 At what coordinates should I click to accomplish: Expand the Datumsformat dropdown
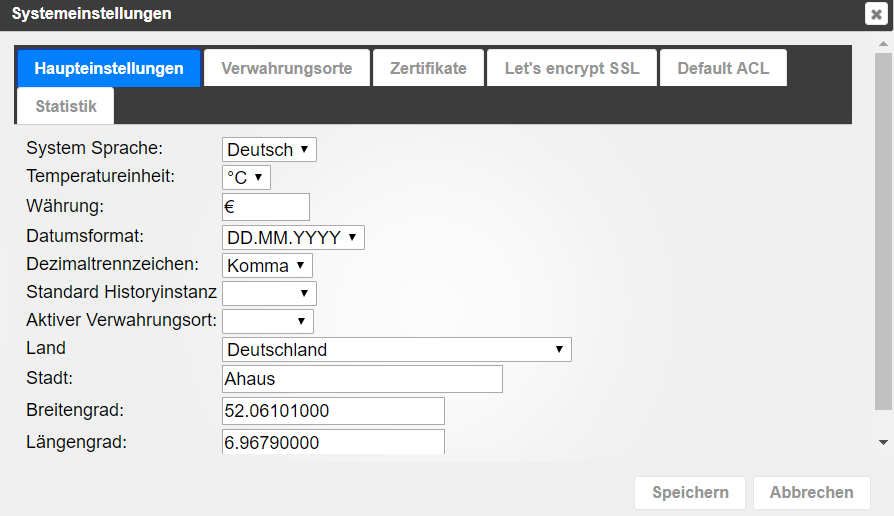pos(293,238)
